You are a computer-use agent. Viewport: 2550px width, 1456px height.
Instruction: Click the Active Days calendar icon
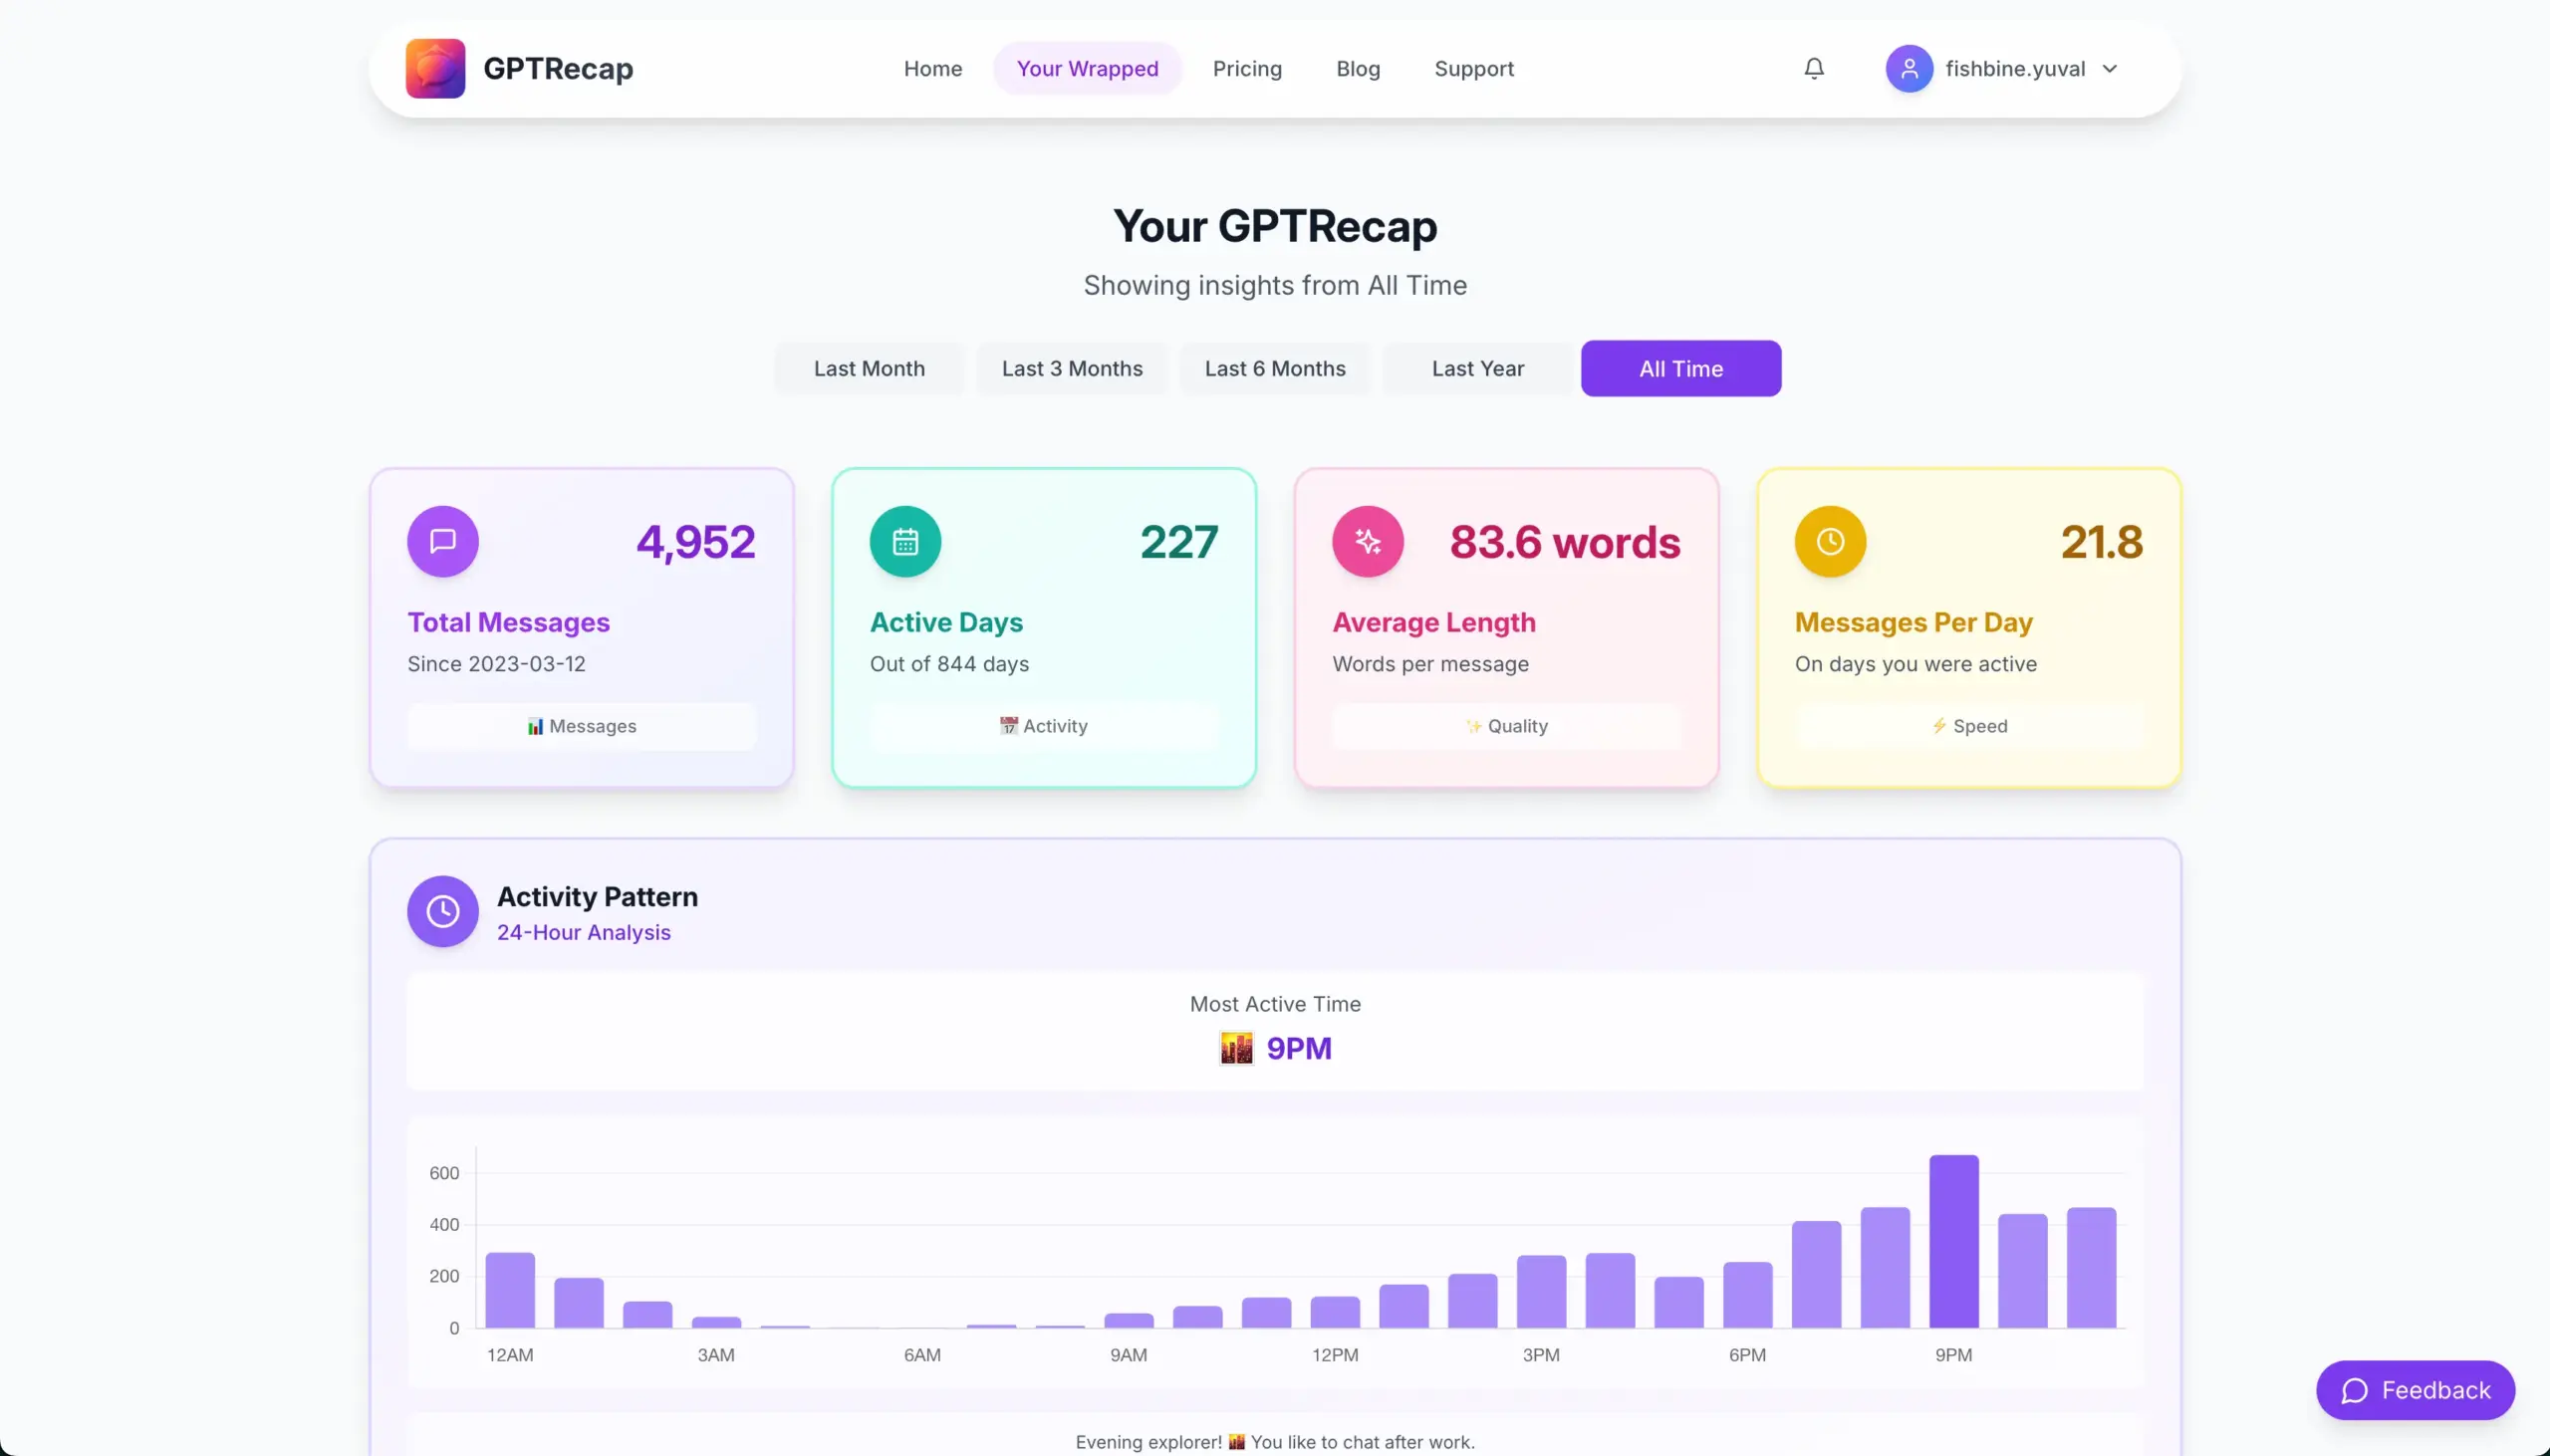pos(905,541)
